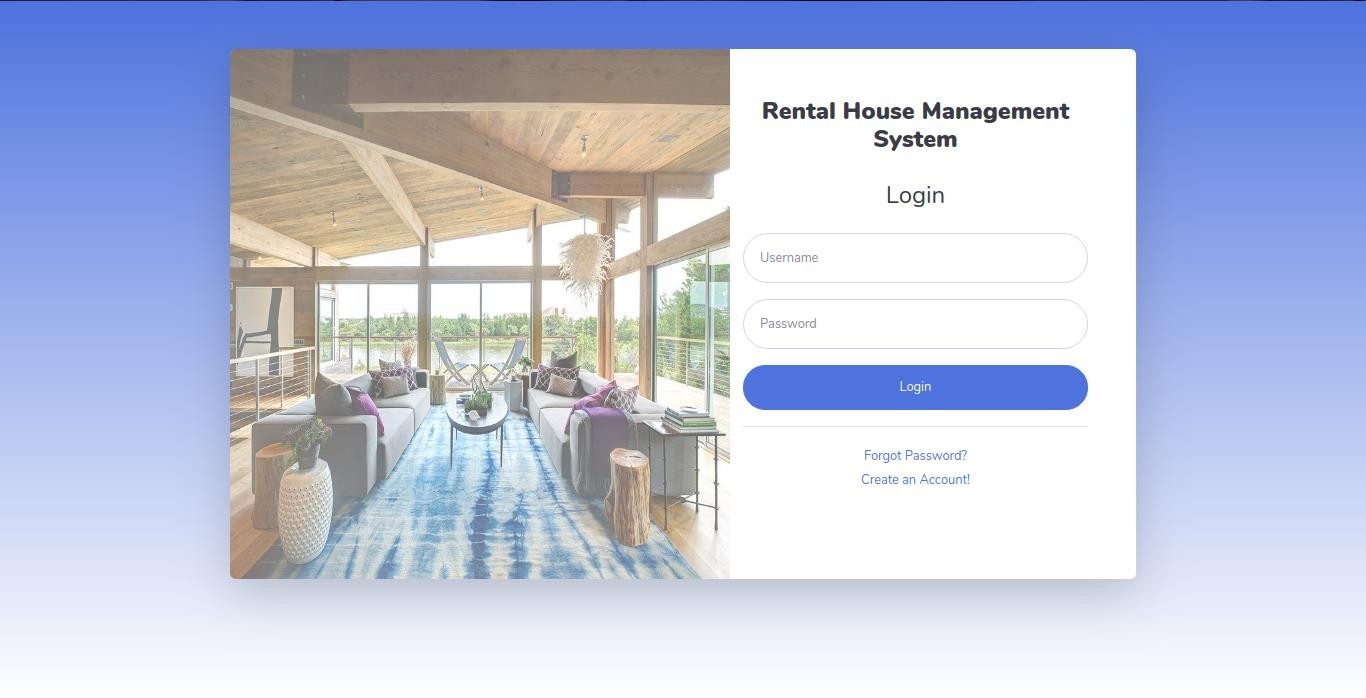
Task: Select the Rental House Management System heading
Action: [x=914, y=124]
